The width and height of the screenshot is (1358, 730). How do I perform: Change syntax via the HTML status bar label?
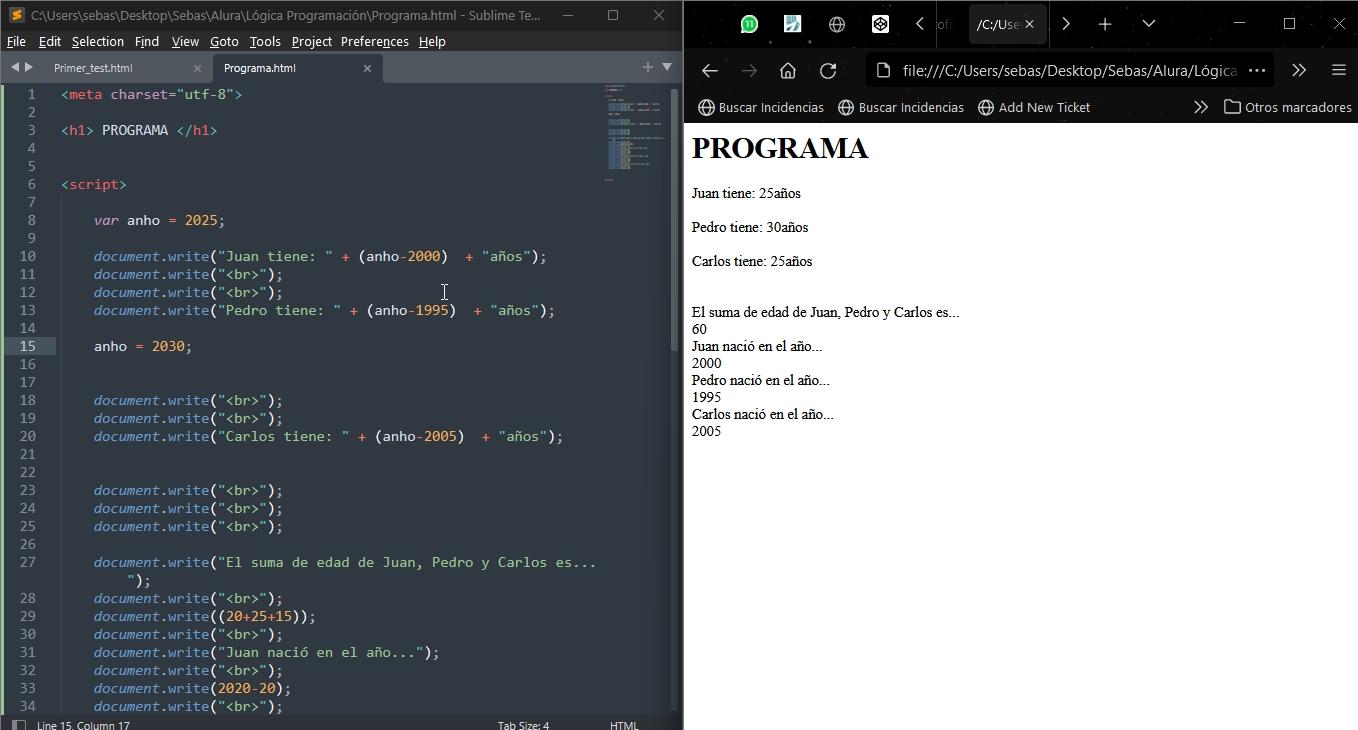tap(624, 725)
